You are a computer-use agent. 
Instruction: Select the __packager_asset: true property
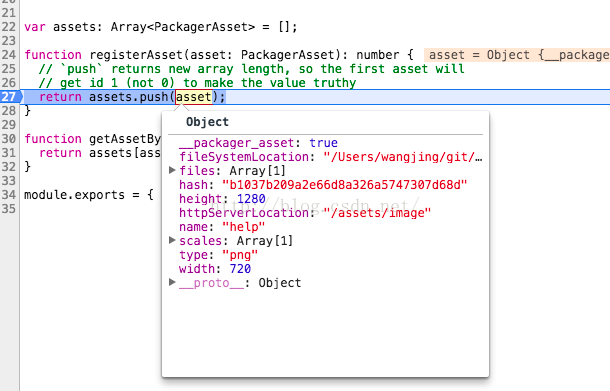pyautogui.click(x=258, y=143)
